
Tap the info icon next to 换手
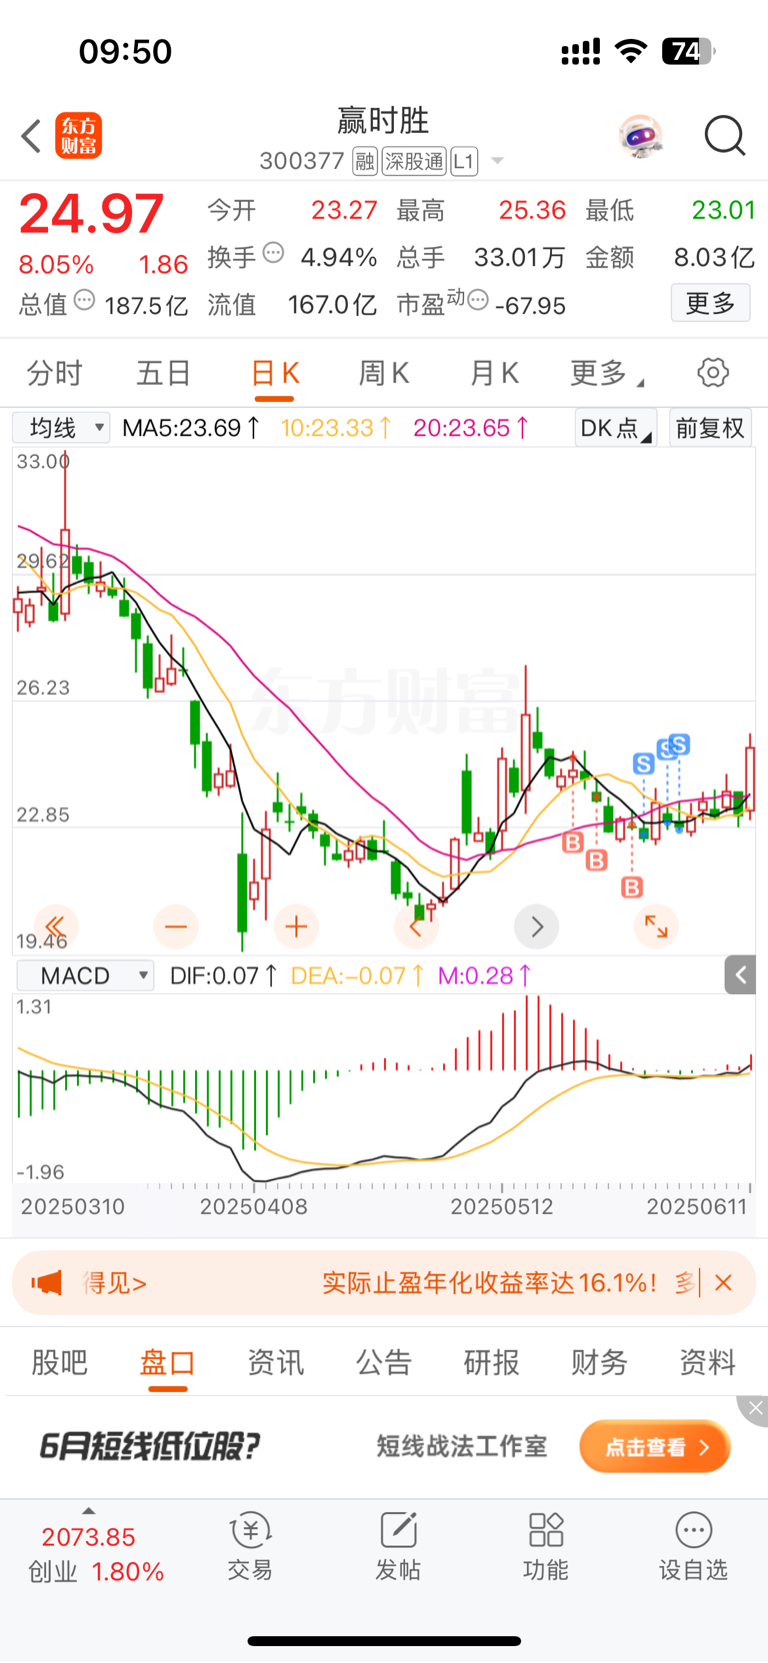pos(273,253)
